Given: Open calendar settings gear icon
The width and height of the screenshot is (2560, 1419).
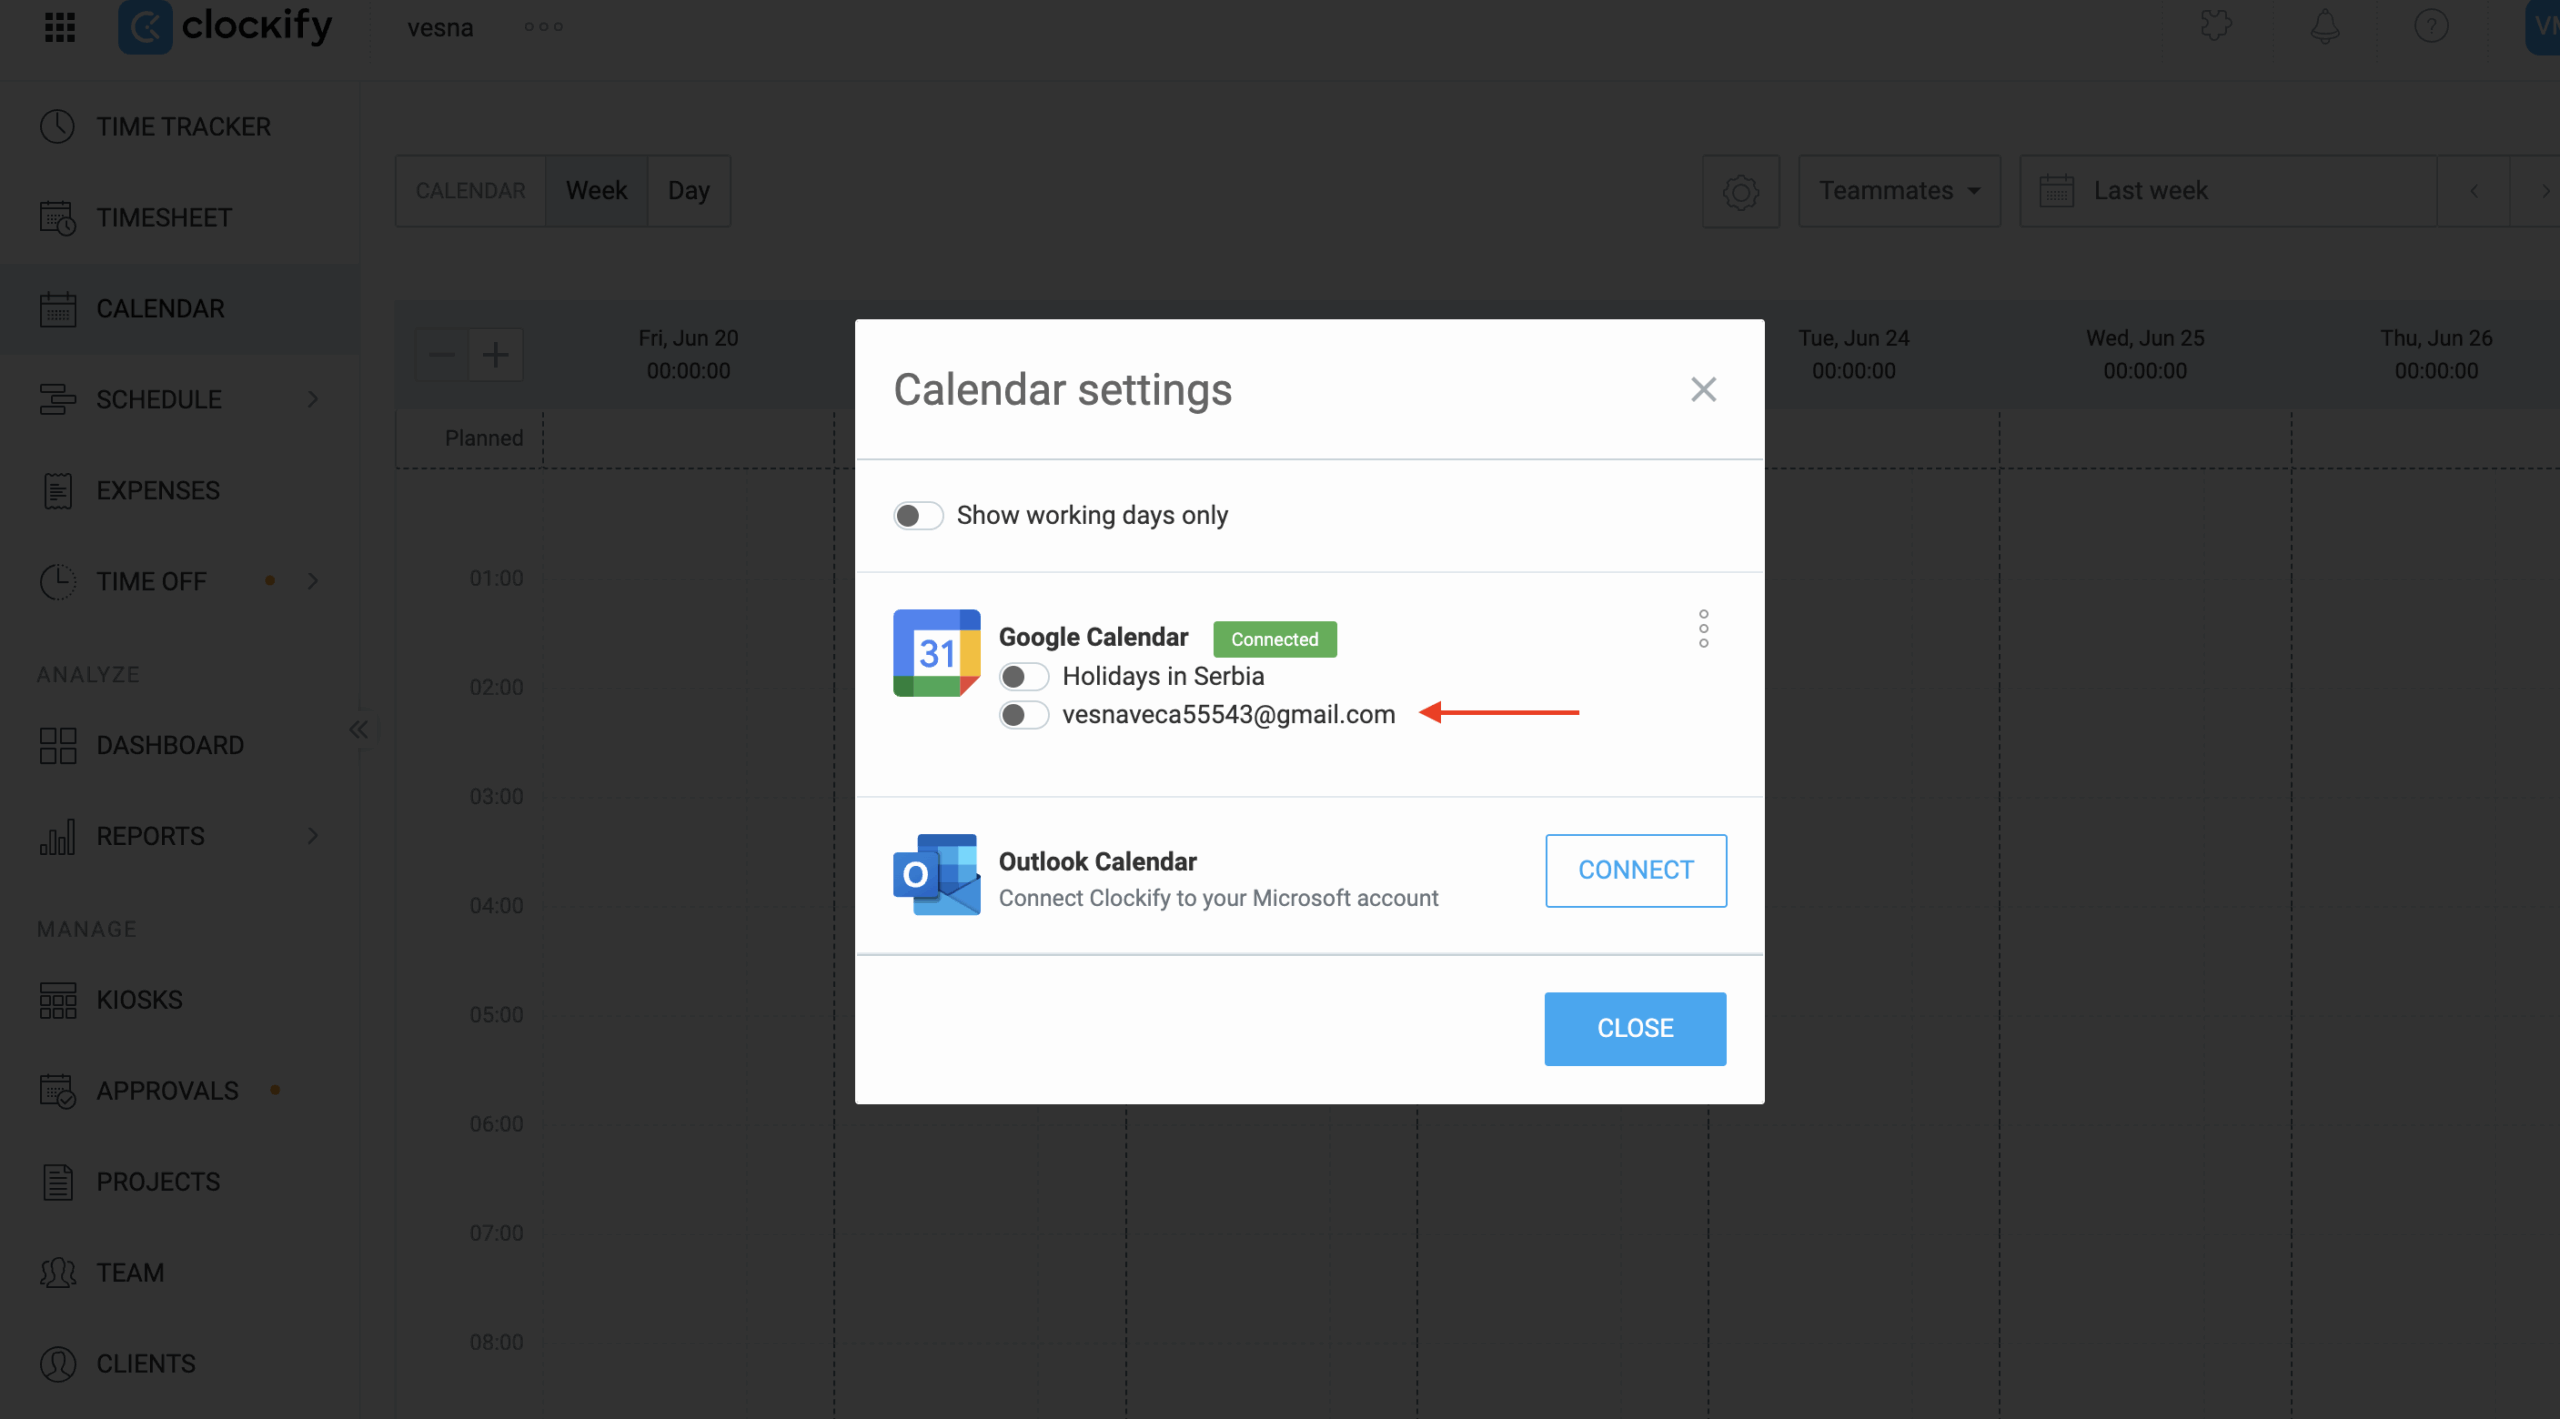Looking at the screenshot, I should coord(1741,191).
